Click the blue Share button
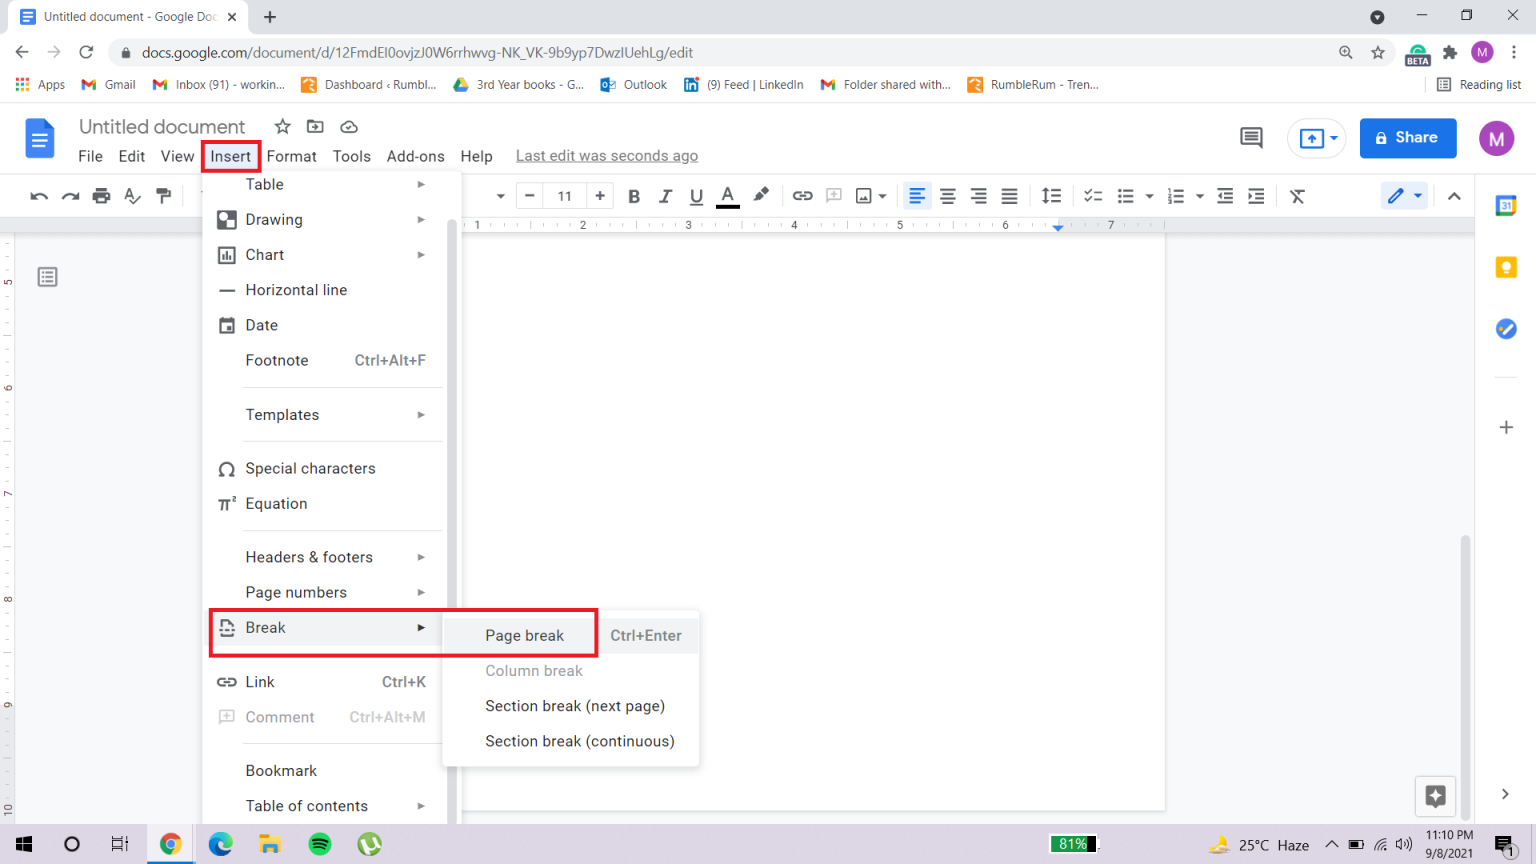Image resolution: width=1536 pixels, height=864 pixels. click(x=1407, y=138)
